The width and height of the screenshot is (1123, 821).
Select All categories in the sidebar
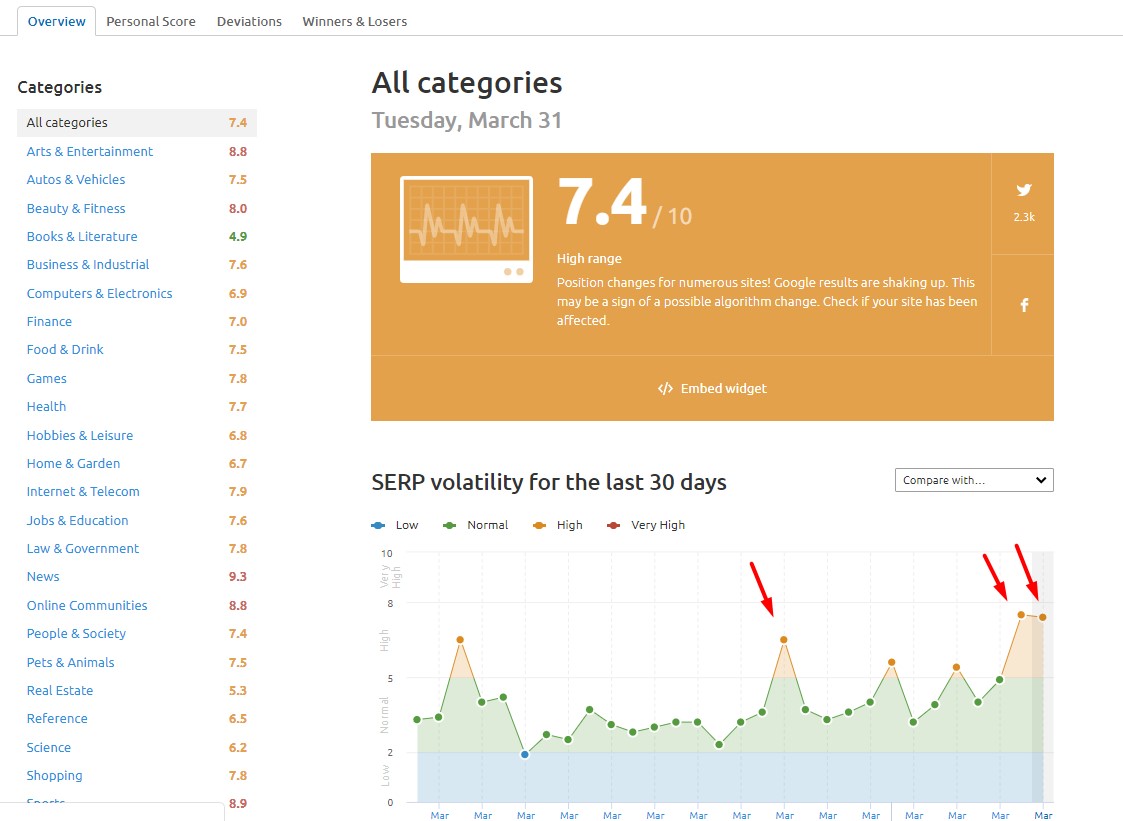tap(67, 123)
